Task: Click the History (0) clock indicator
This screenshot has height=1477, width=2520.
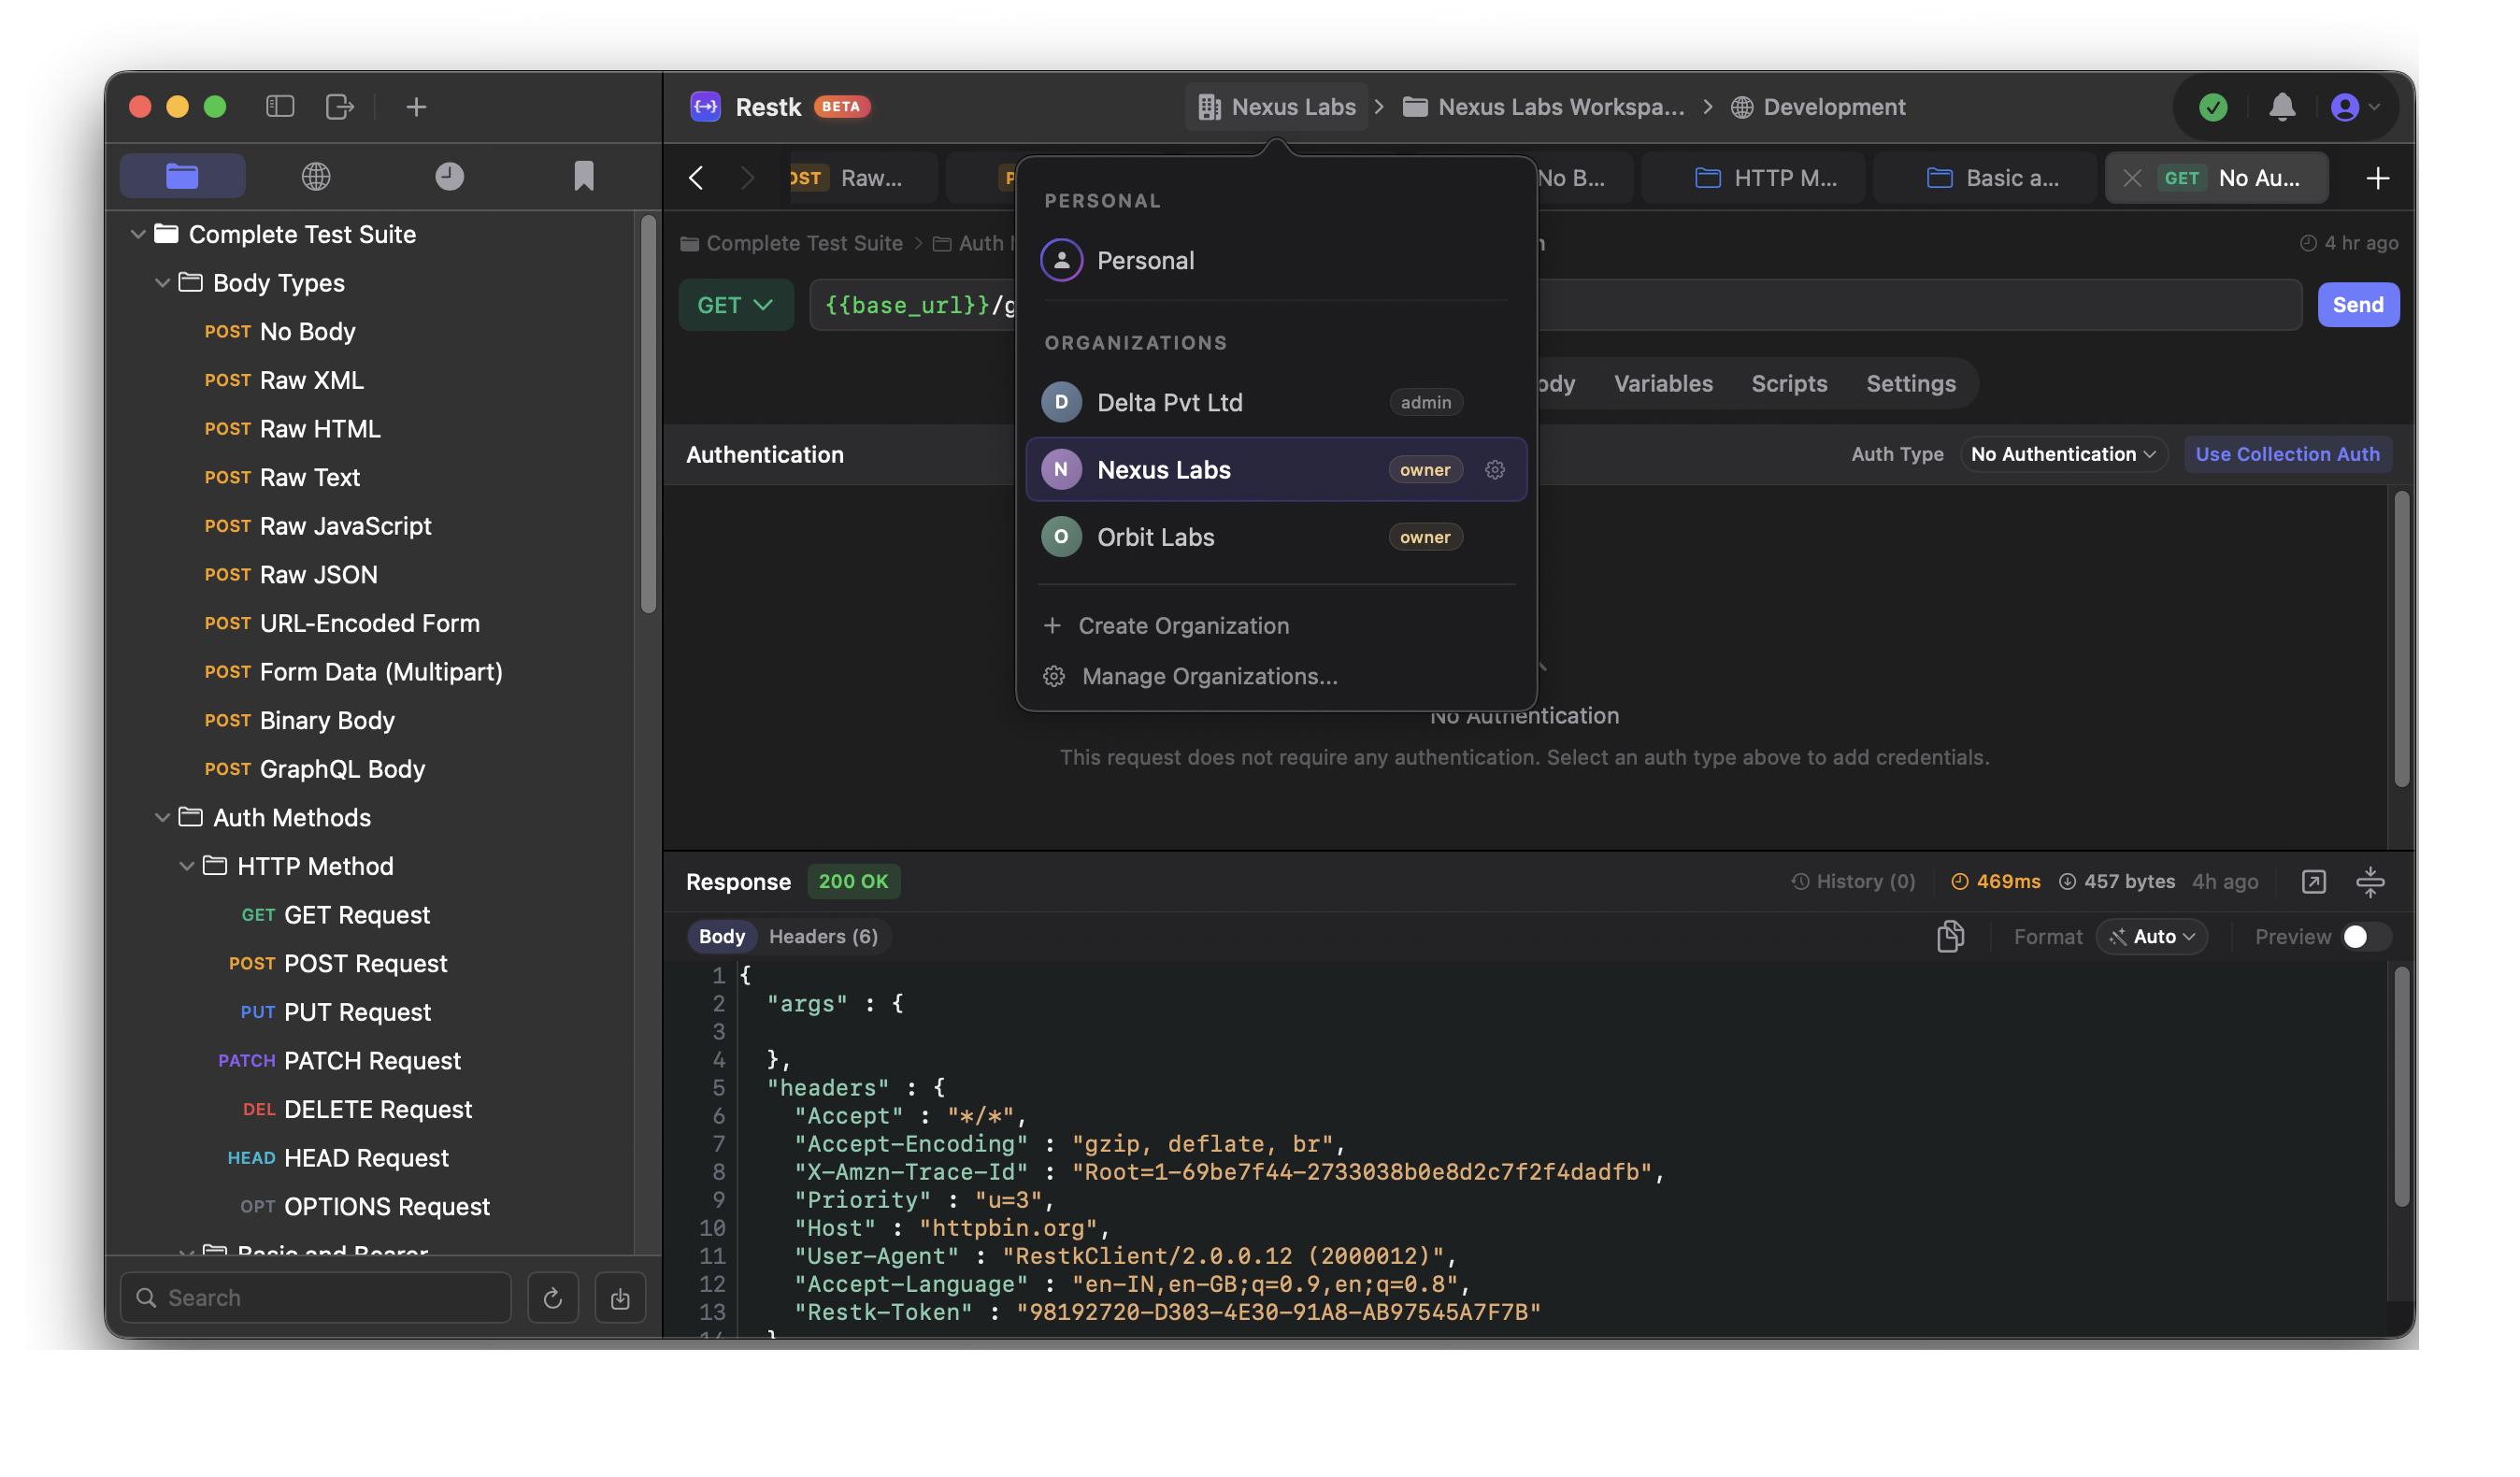Action: (1852, 881)
